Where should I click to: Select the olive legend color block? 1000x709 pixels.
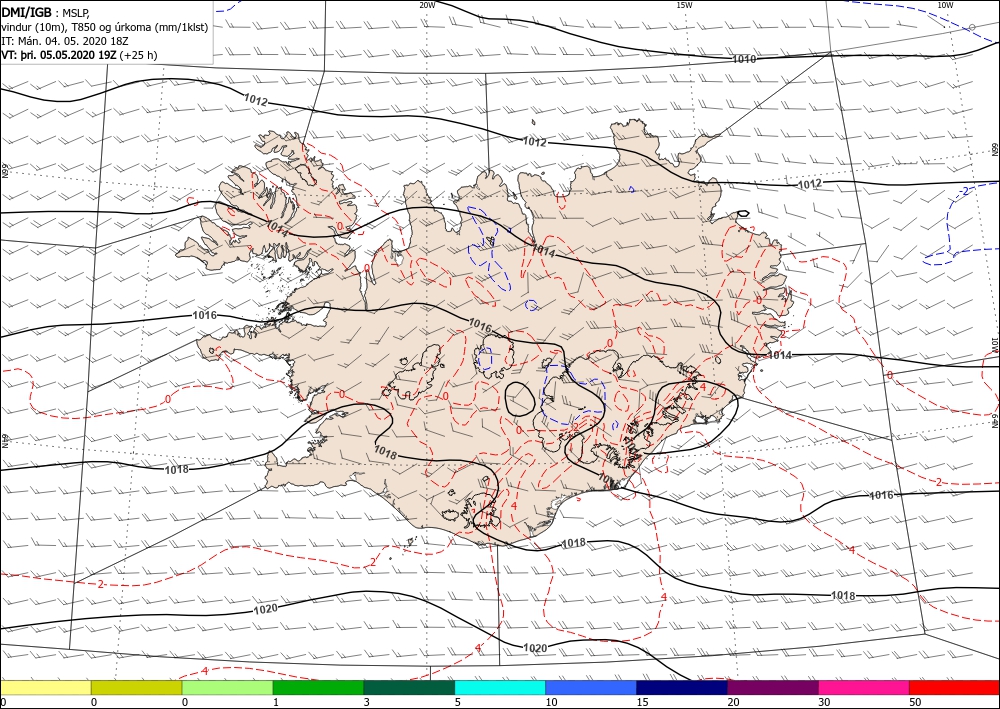(x=136, y=687)
